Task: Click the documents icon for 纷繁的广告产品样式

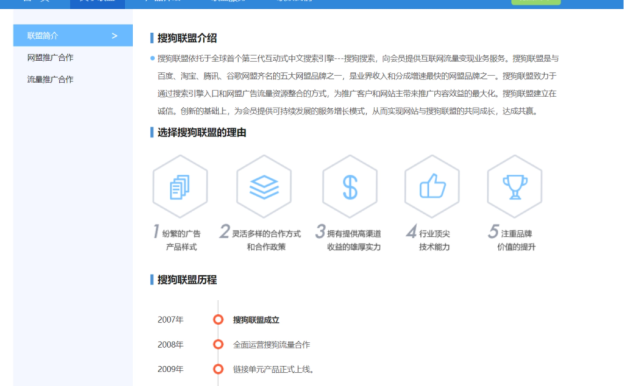Action: point(180,186)
